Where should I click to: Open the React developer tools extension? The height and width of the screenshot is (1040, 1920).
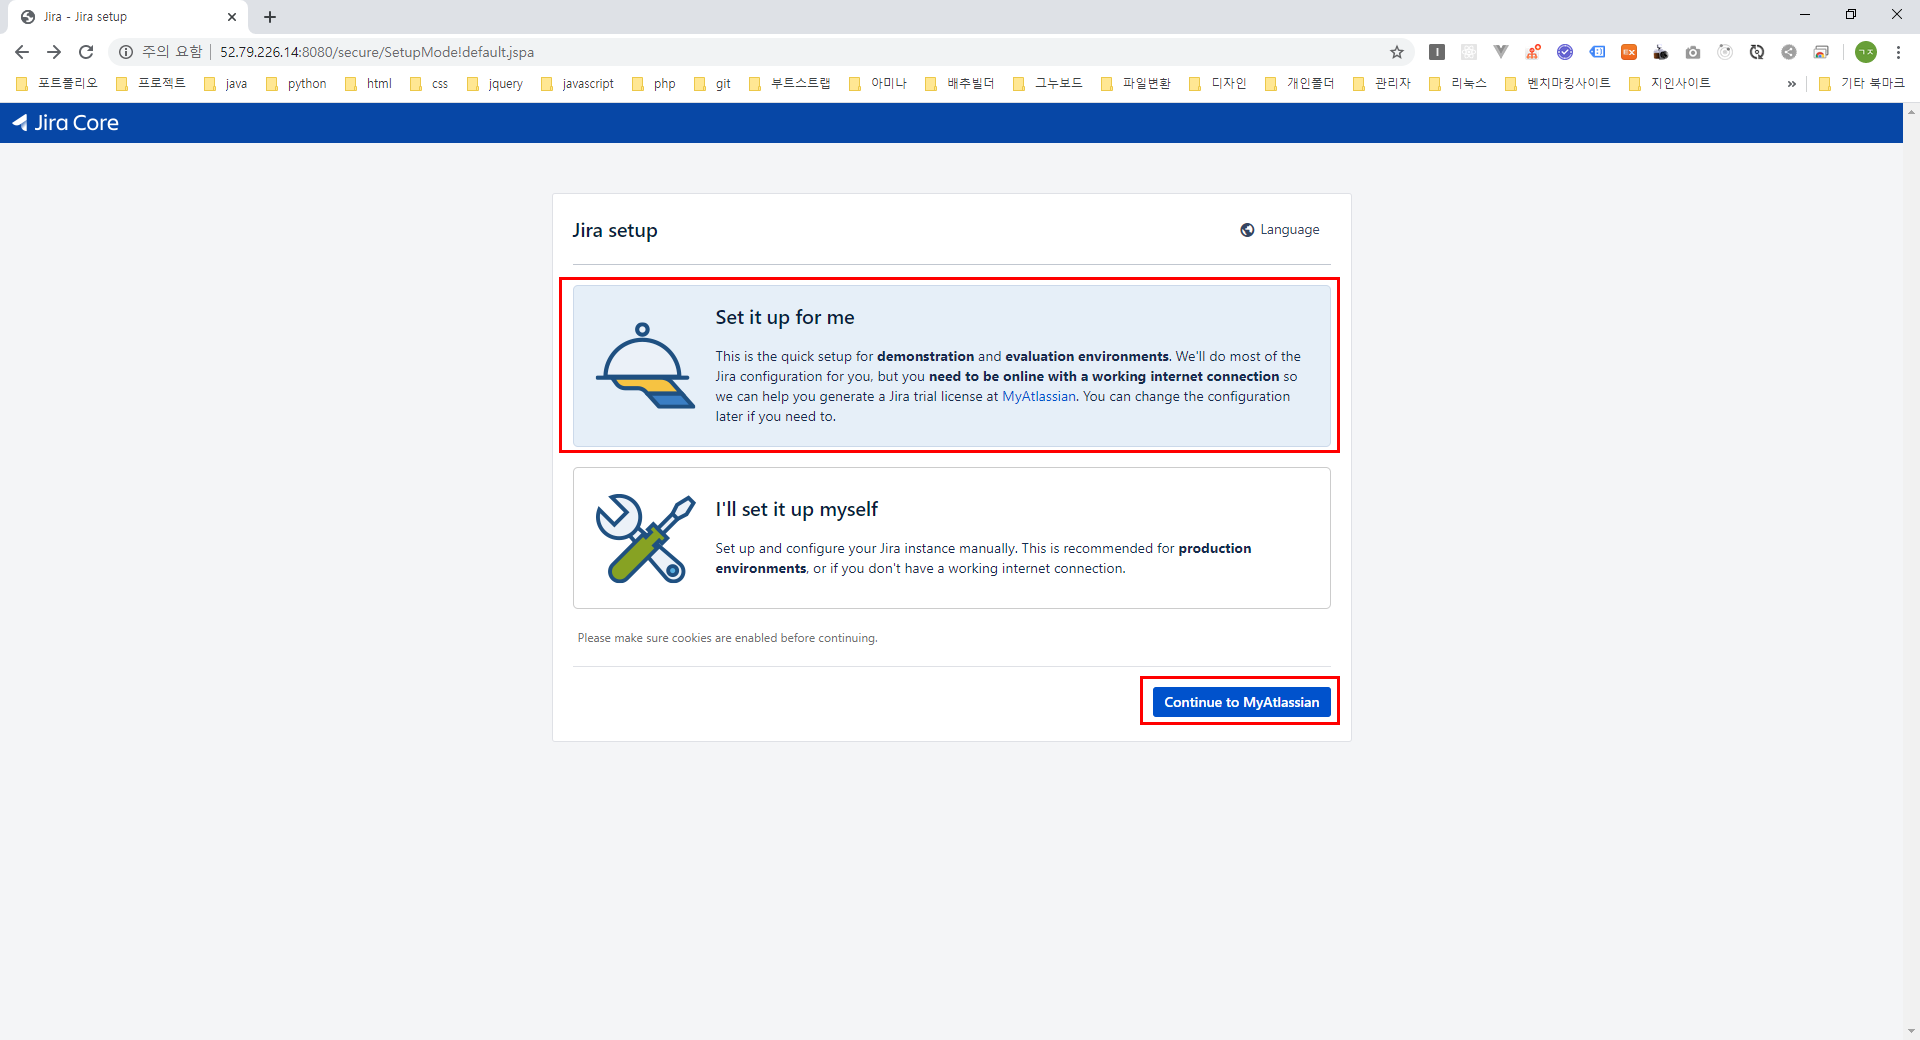[x=1469, y=52]
